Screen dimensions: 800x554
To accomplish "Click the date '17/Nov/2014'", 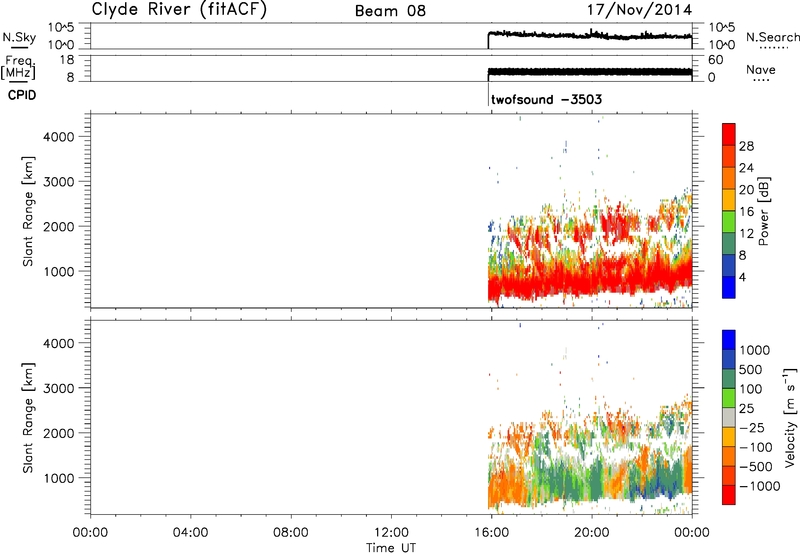I will tap(639, 10).
